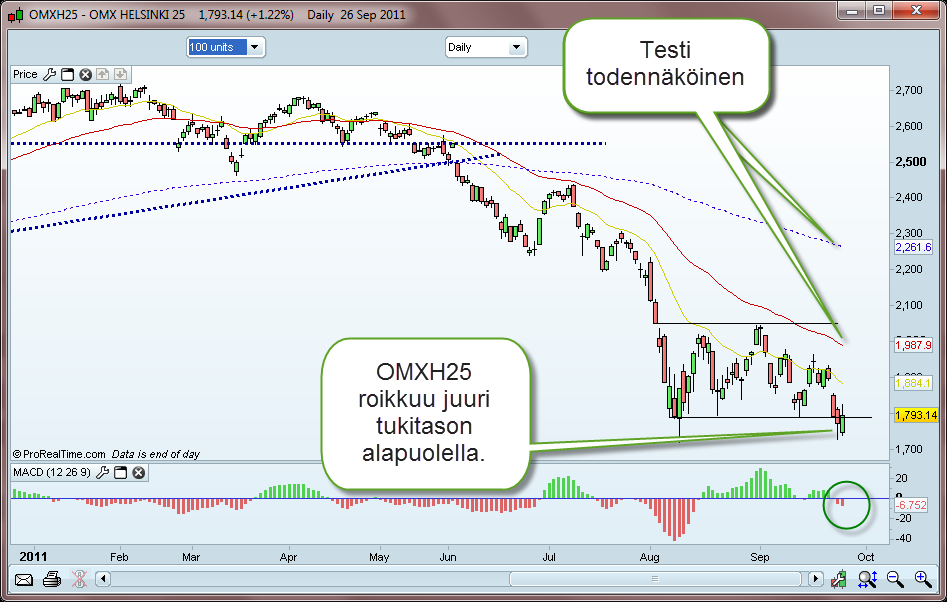The image size is (947, 602).
Task: Minimize the chart window
Action: (852, 10)
